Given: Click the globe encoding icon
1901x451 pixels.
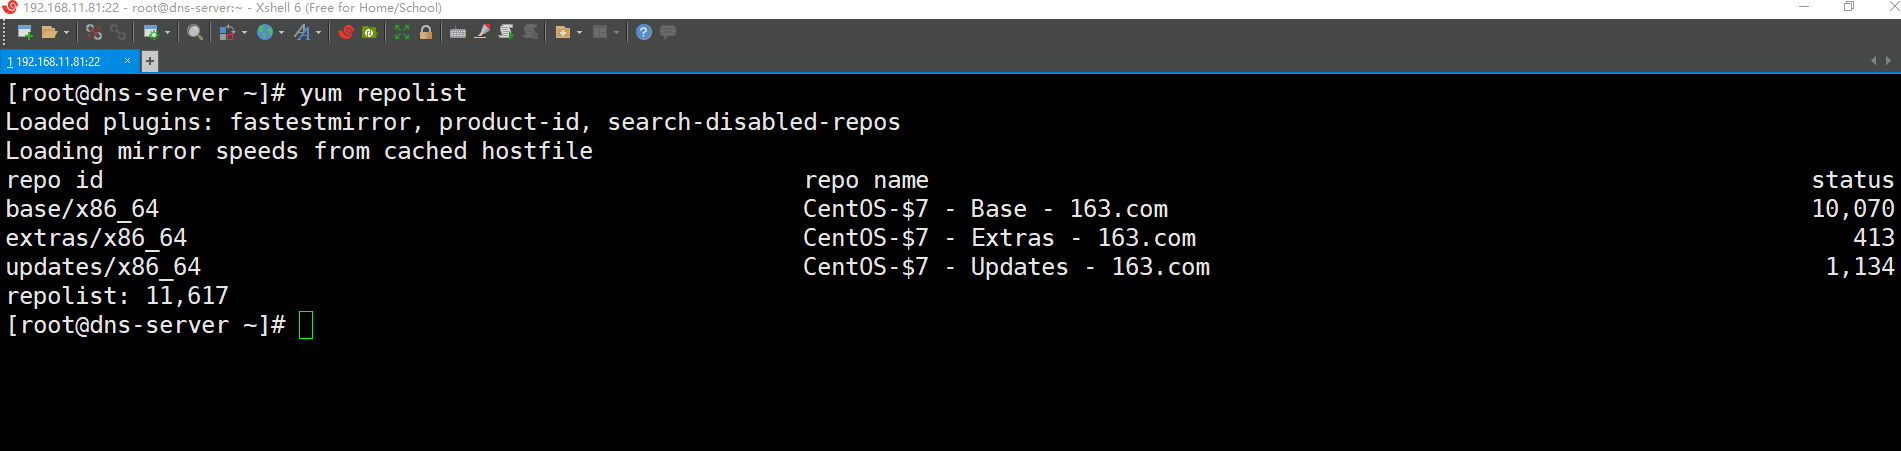Looking at the screenshot, I should tap(265, 32).
